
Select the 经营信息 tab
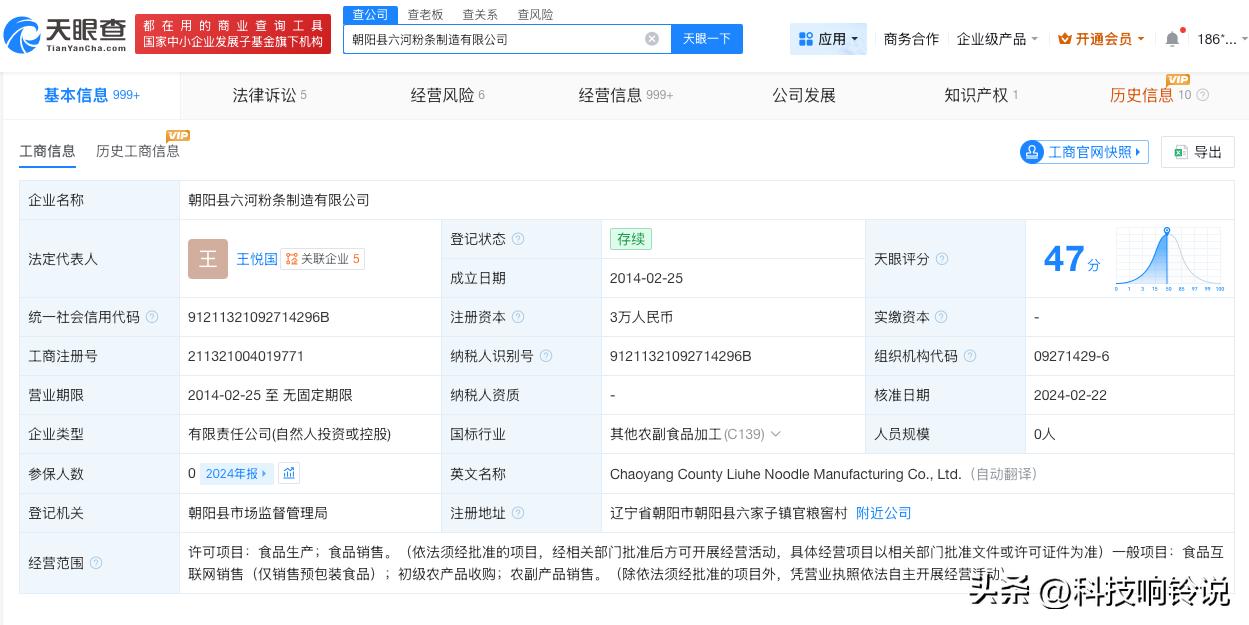click(x=626, y=95)
